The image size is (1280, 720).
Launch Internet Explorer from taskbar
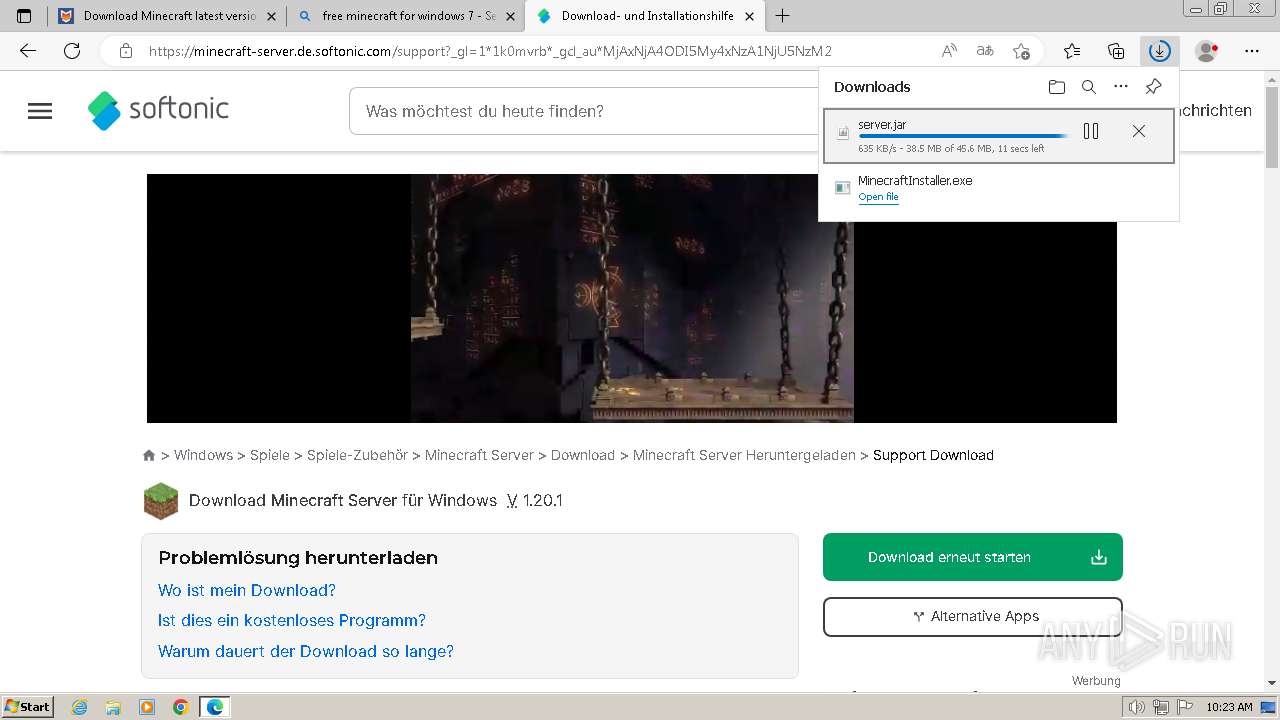pyautogui.click(x=79, y=707)
